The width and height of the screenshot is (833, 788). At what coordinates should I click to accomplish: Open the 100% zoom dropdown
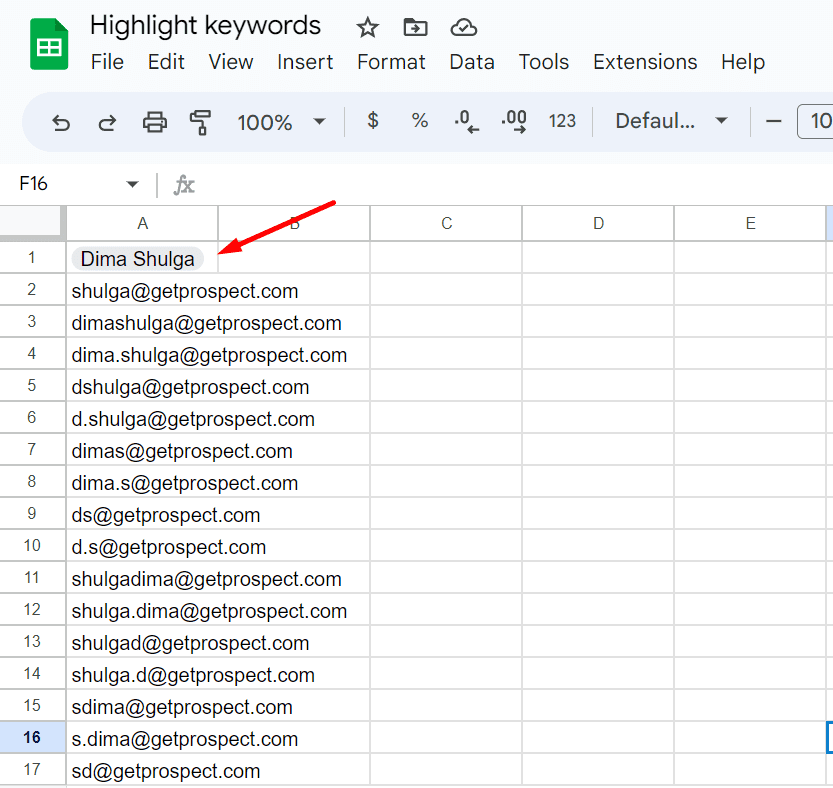click(x=281, y=122)
